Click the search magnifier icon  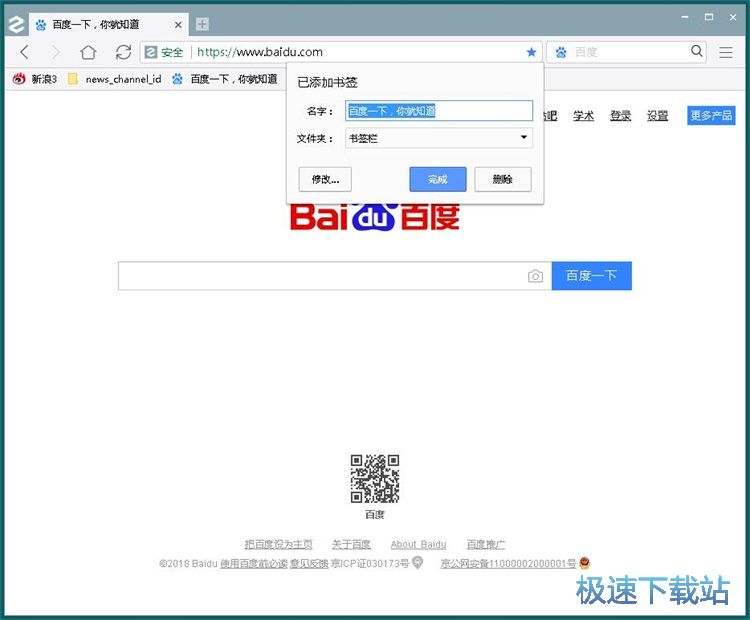tap(697, 51)
